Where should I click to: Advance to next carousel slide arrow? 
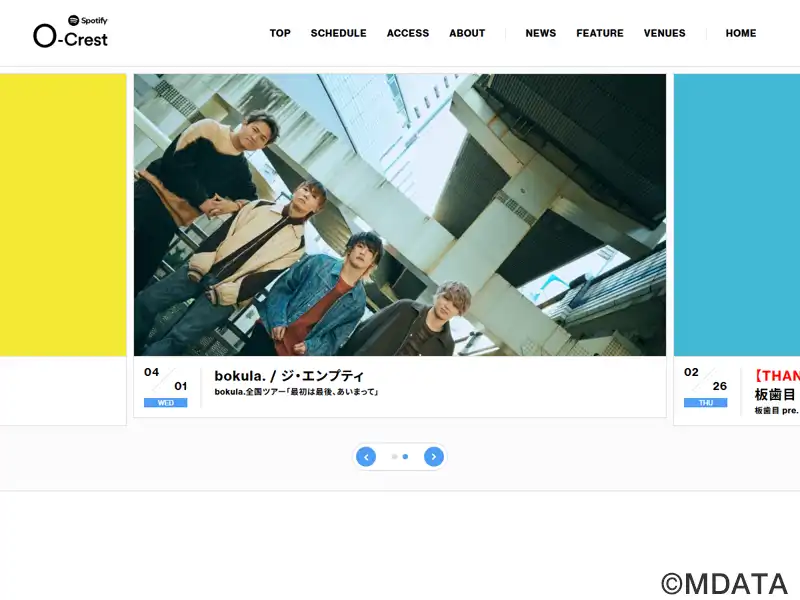point(434,457)
